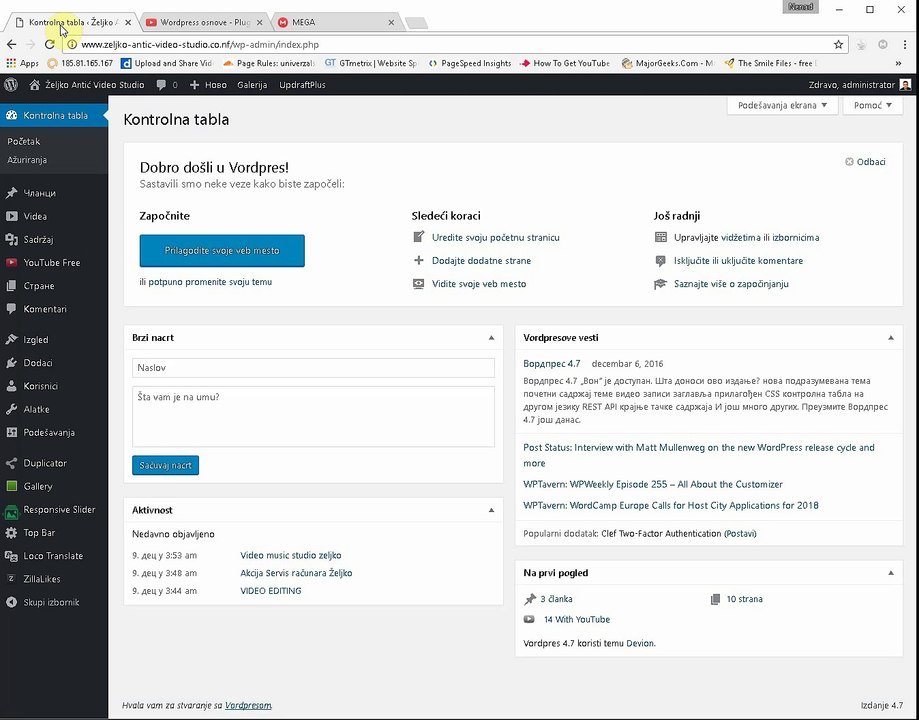Click the browser back arrow
The height and width of the screenshot is (720, 919).
coord(11,45)
